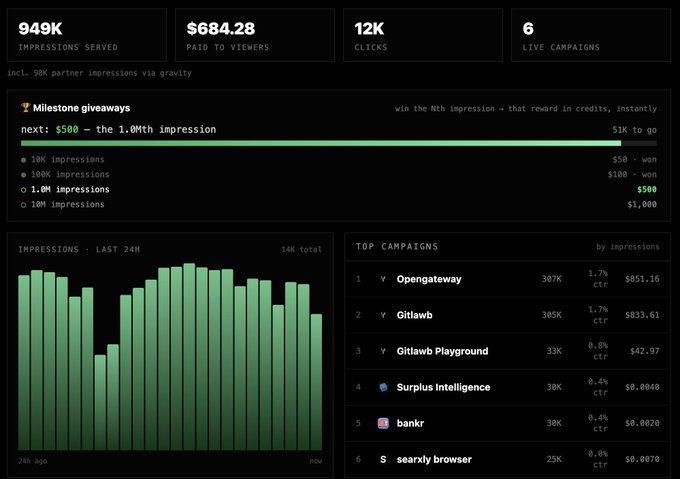680x479 pixels.
Task: Click the "TOP CAMPAIGNS" heading
Action: [397, 246]
